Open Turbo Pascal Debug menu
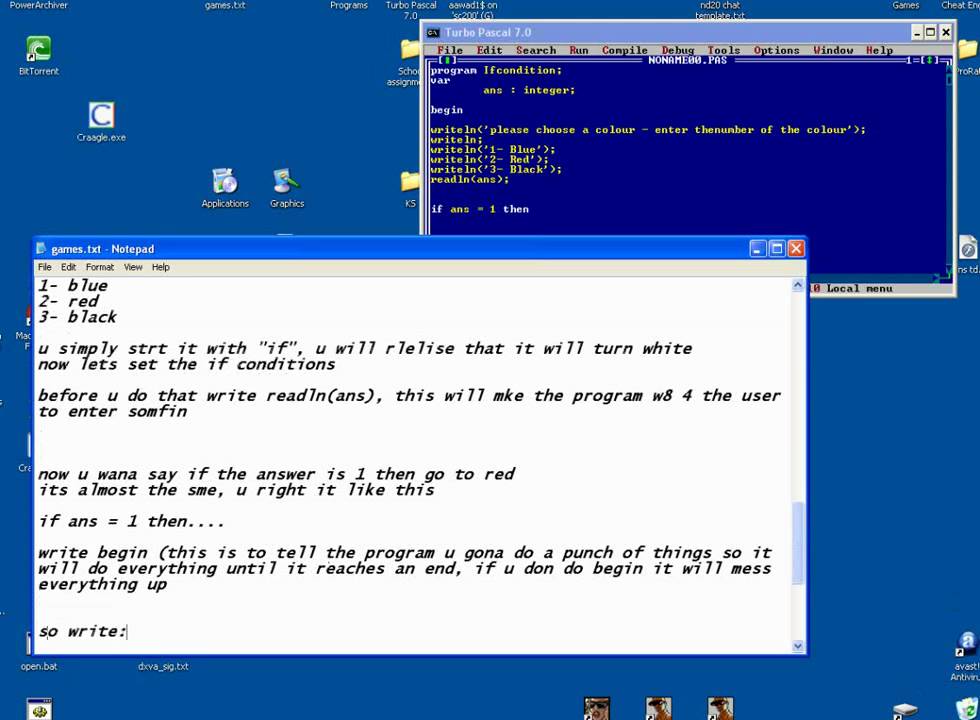Screen dimensions: 980x720 coord(678,50)
